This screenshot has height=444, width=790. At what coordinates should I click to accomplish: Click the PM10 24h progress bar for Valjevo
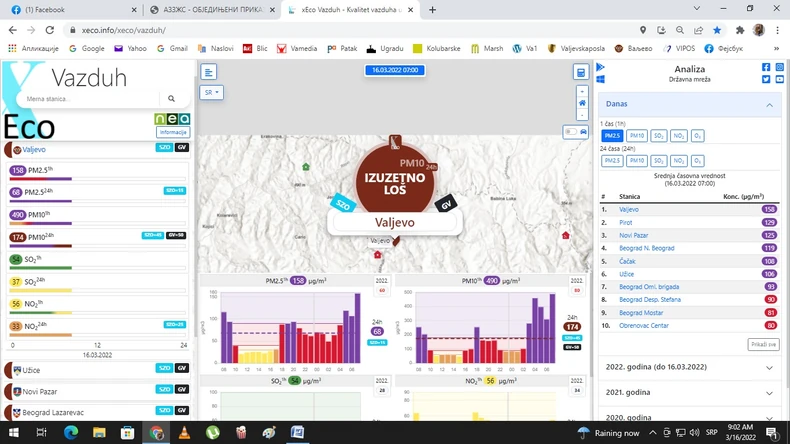pyautogui.click(x=98, y=246)
